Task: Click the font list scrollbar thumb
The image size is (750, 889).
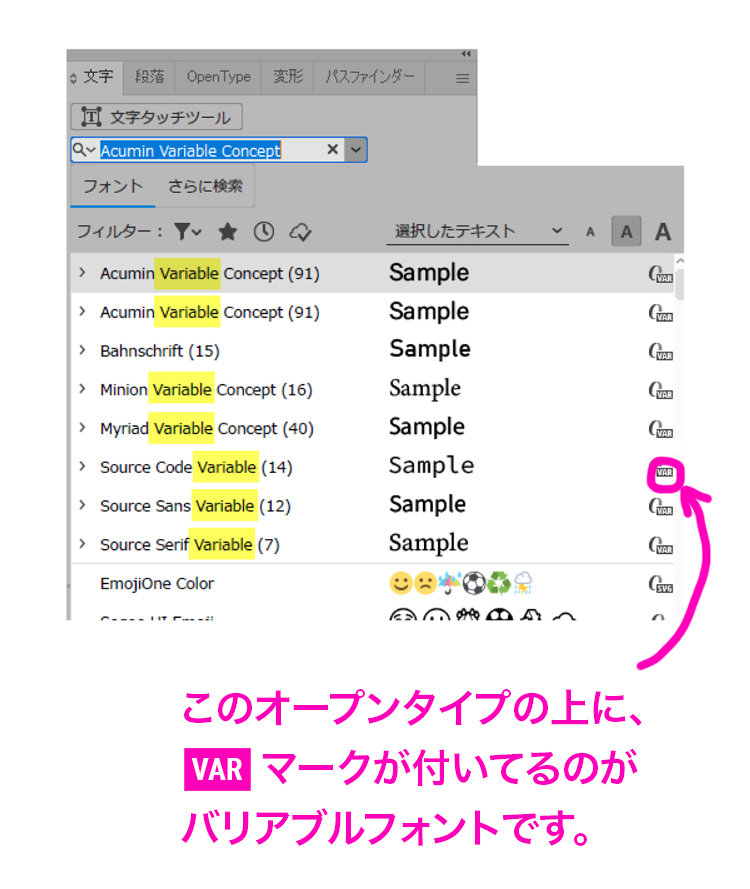Action: tap(680, 284)
